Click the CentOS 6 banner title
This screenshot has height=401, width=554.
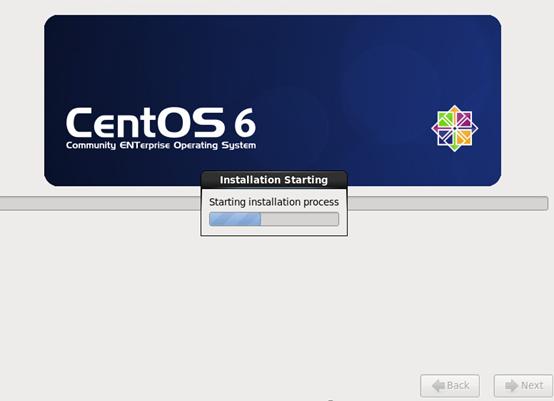click(x=161, y=123)
